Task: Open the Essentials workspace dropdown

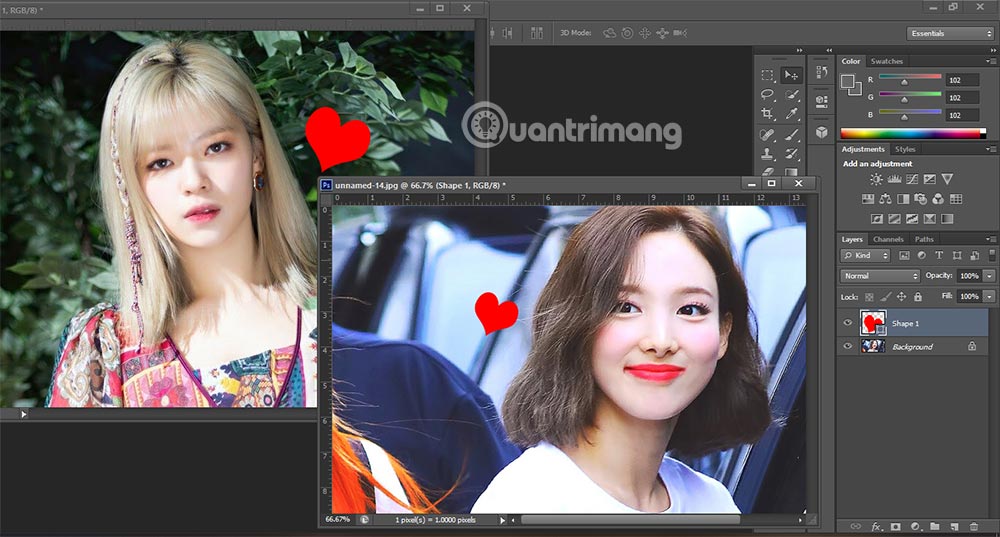Action: pyautogui.click(x=950, y=33)
